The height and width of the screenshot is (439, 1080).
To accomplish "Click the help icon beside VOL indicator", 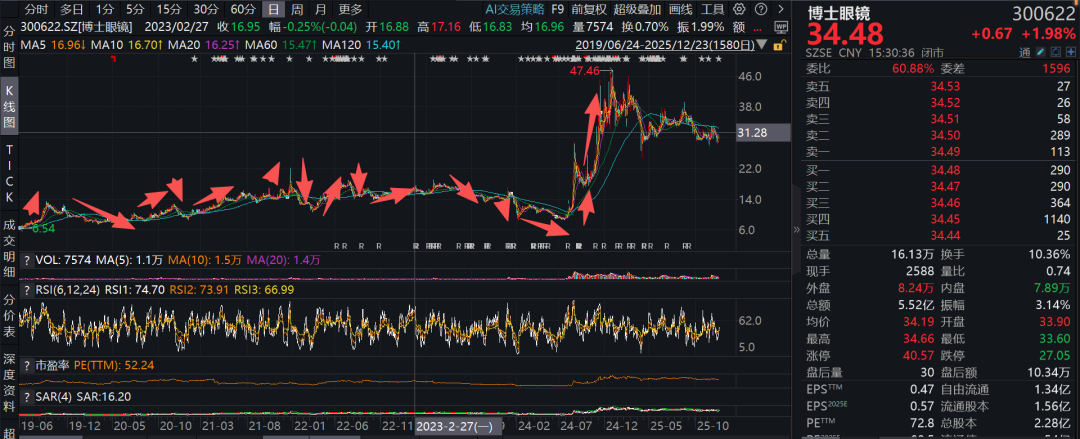I will (x=26, y=259).
